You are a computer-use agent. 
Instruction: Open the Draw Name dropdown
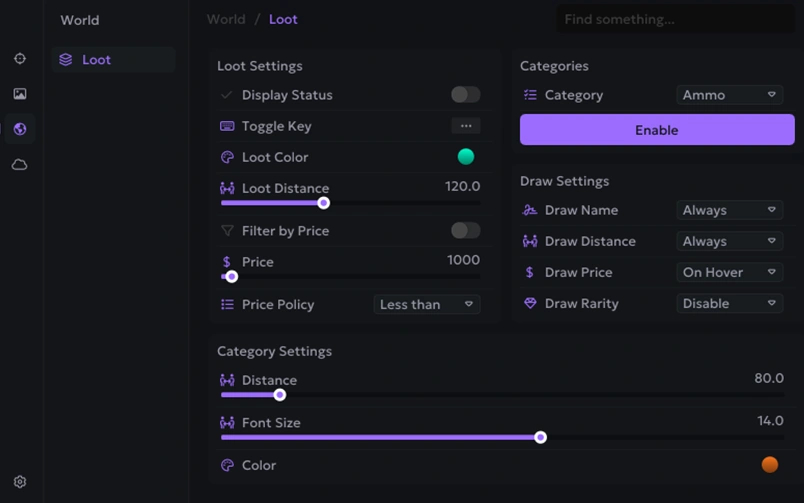point(729,210)
